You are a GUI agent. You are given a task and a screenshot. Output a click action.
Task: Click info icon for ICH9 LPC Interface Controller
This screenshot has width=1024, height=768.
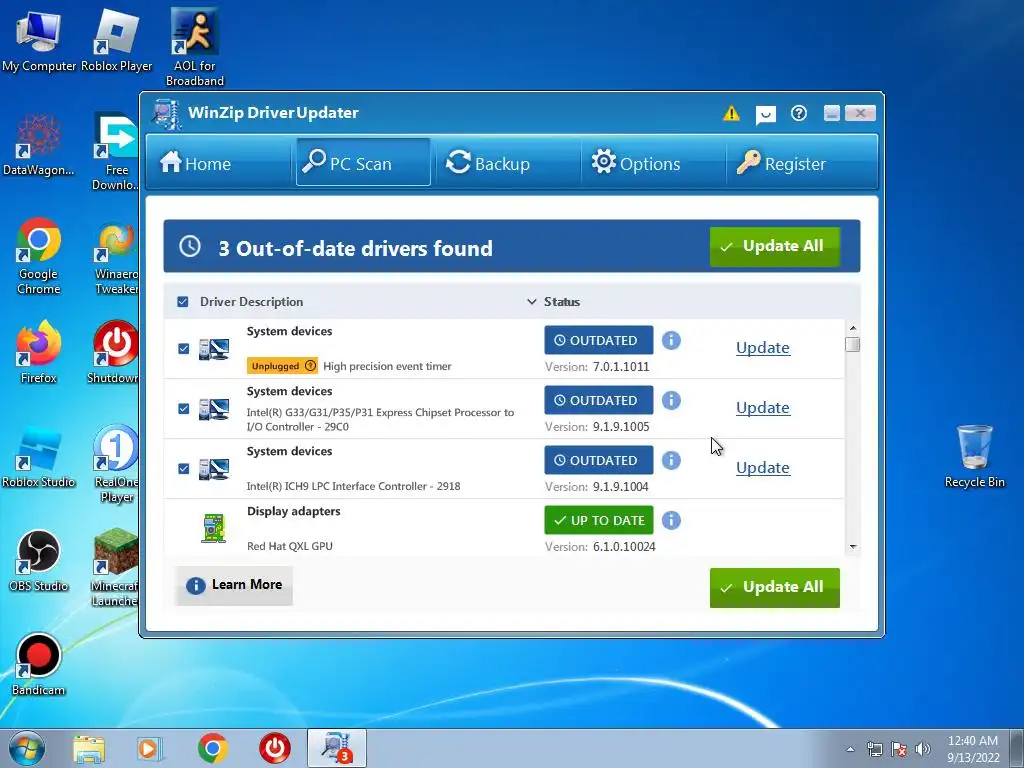(x=671, y=460)
